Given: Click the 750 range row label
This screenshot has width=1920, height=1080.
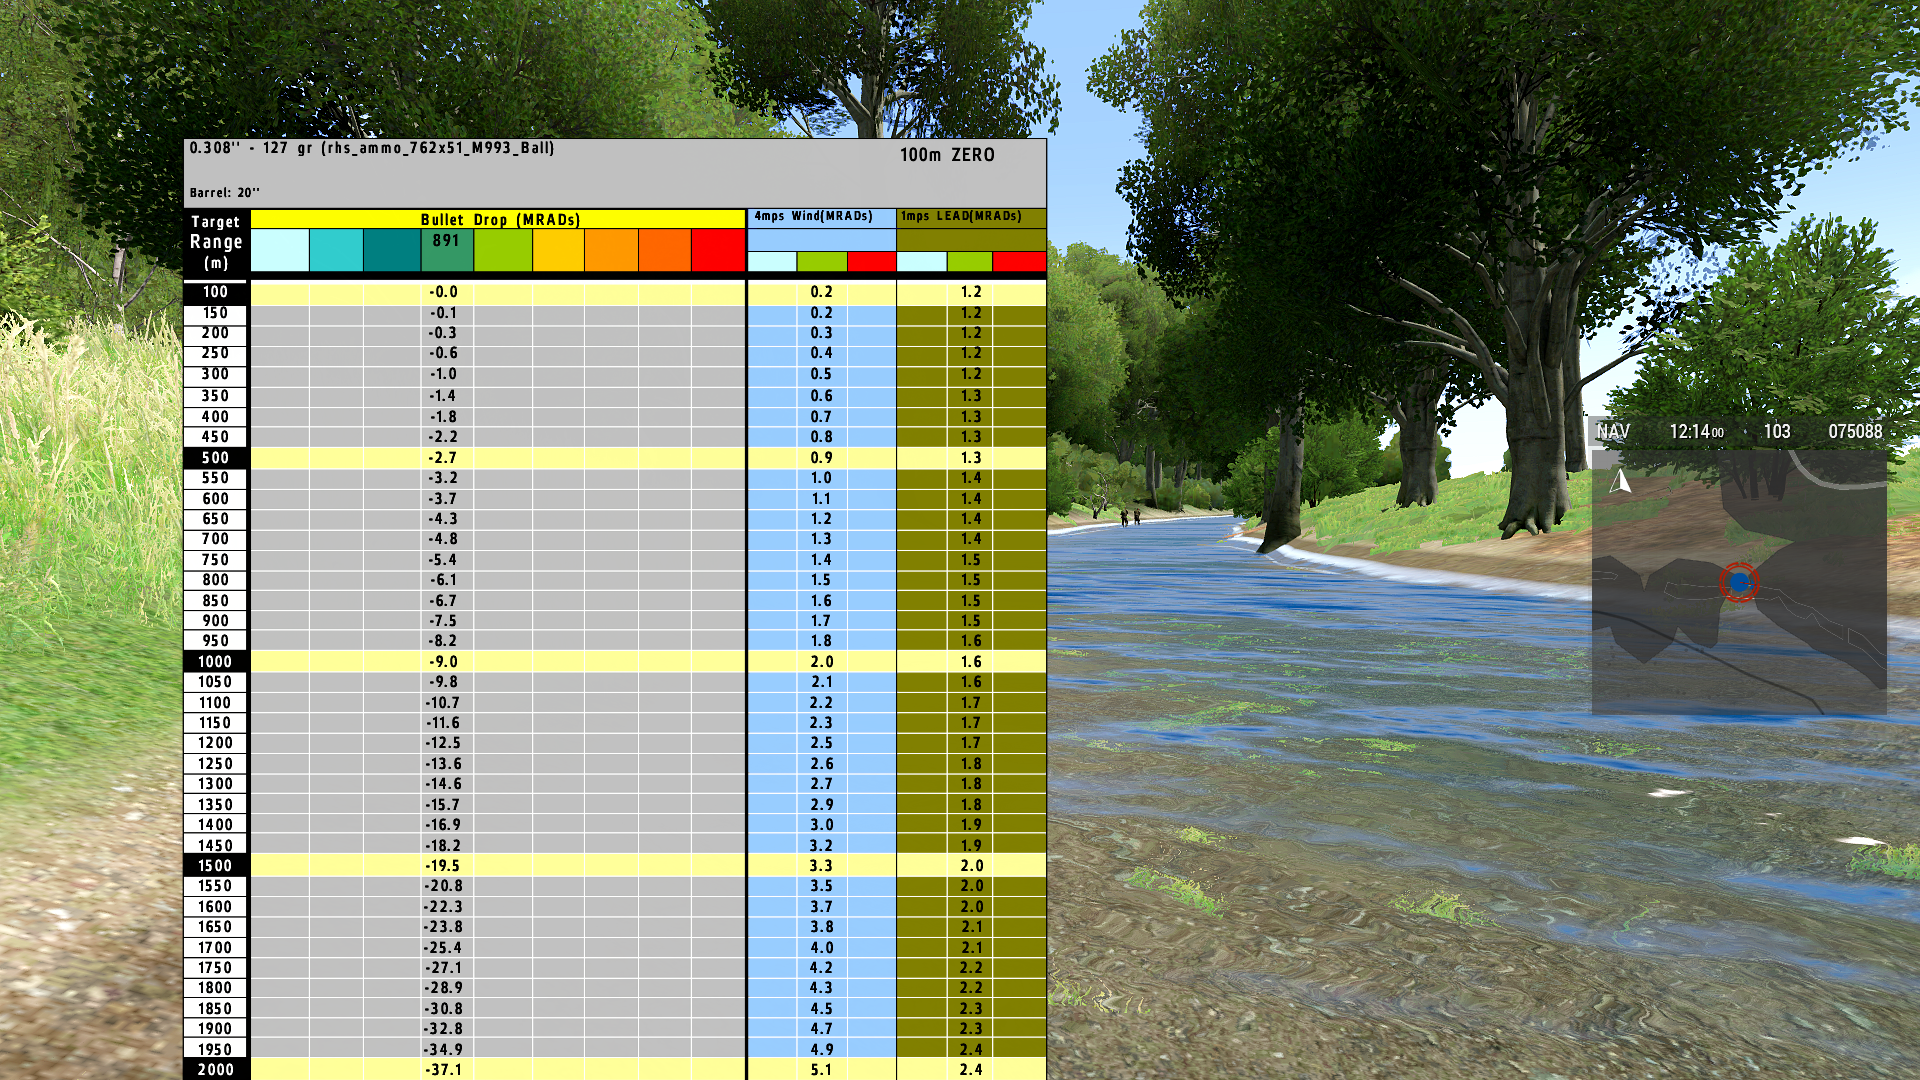Looking at the screenshot, I should (216, 560).
